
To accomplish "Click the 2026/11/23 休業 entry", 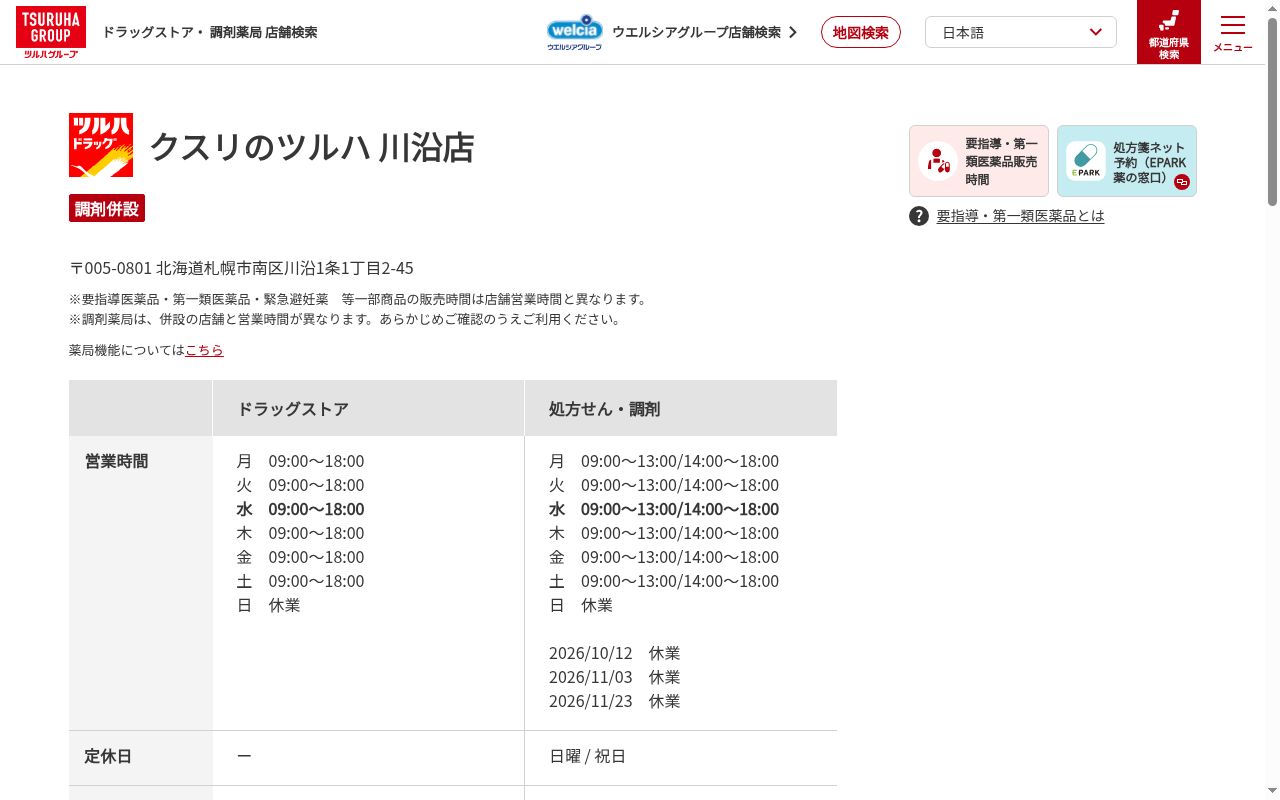I will [x=614, y=701].
